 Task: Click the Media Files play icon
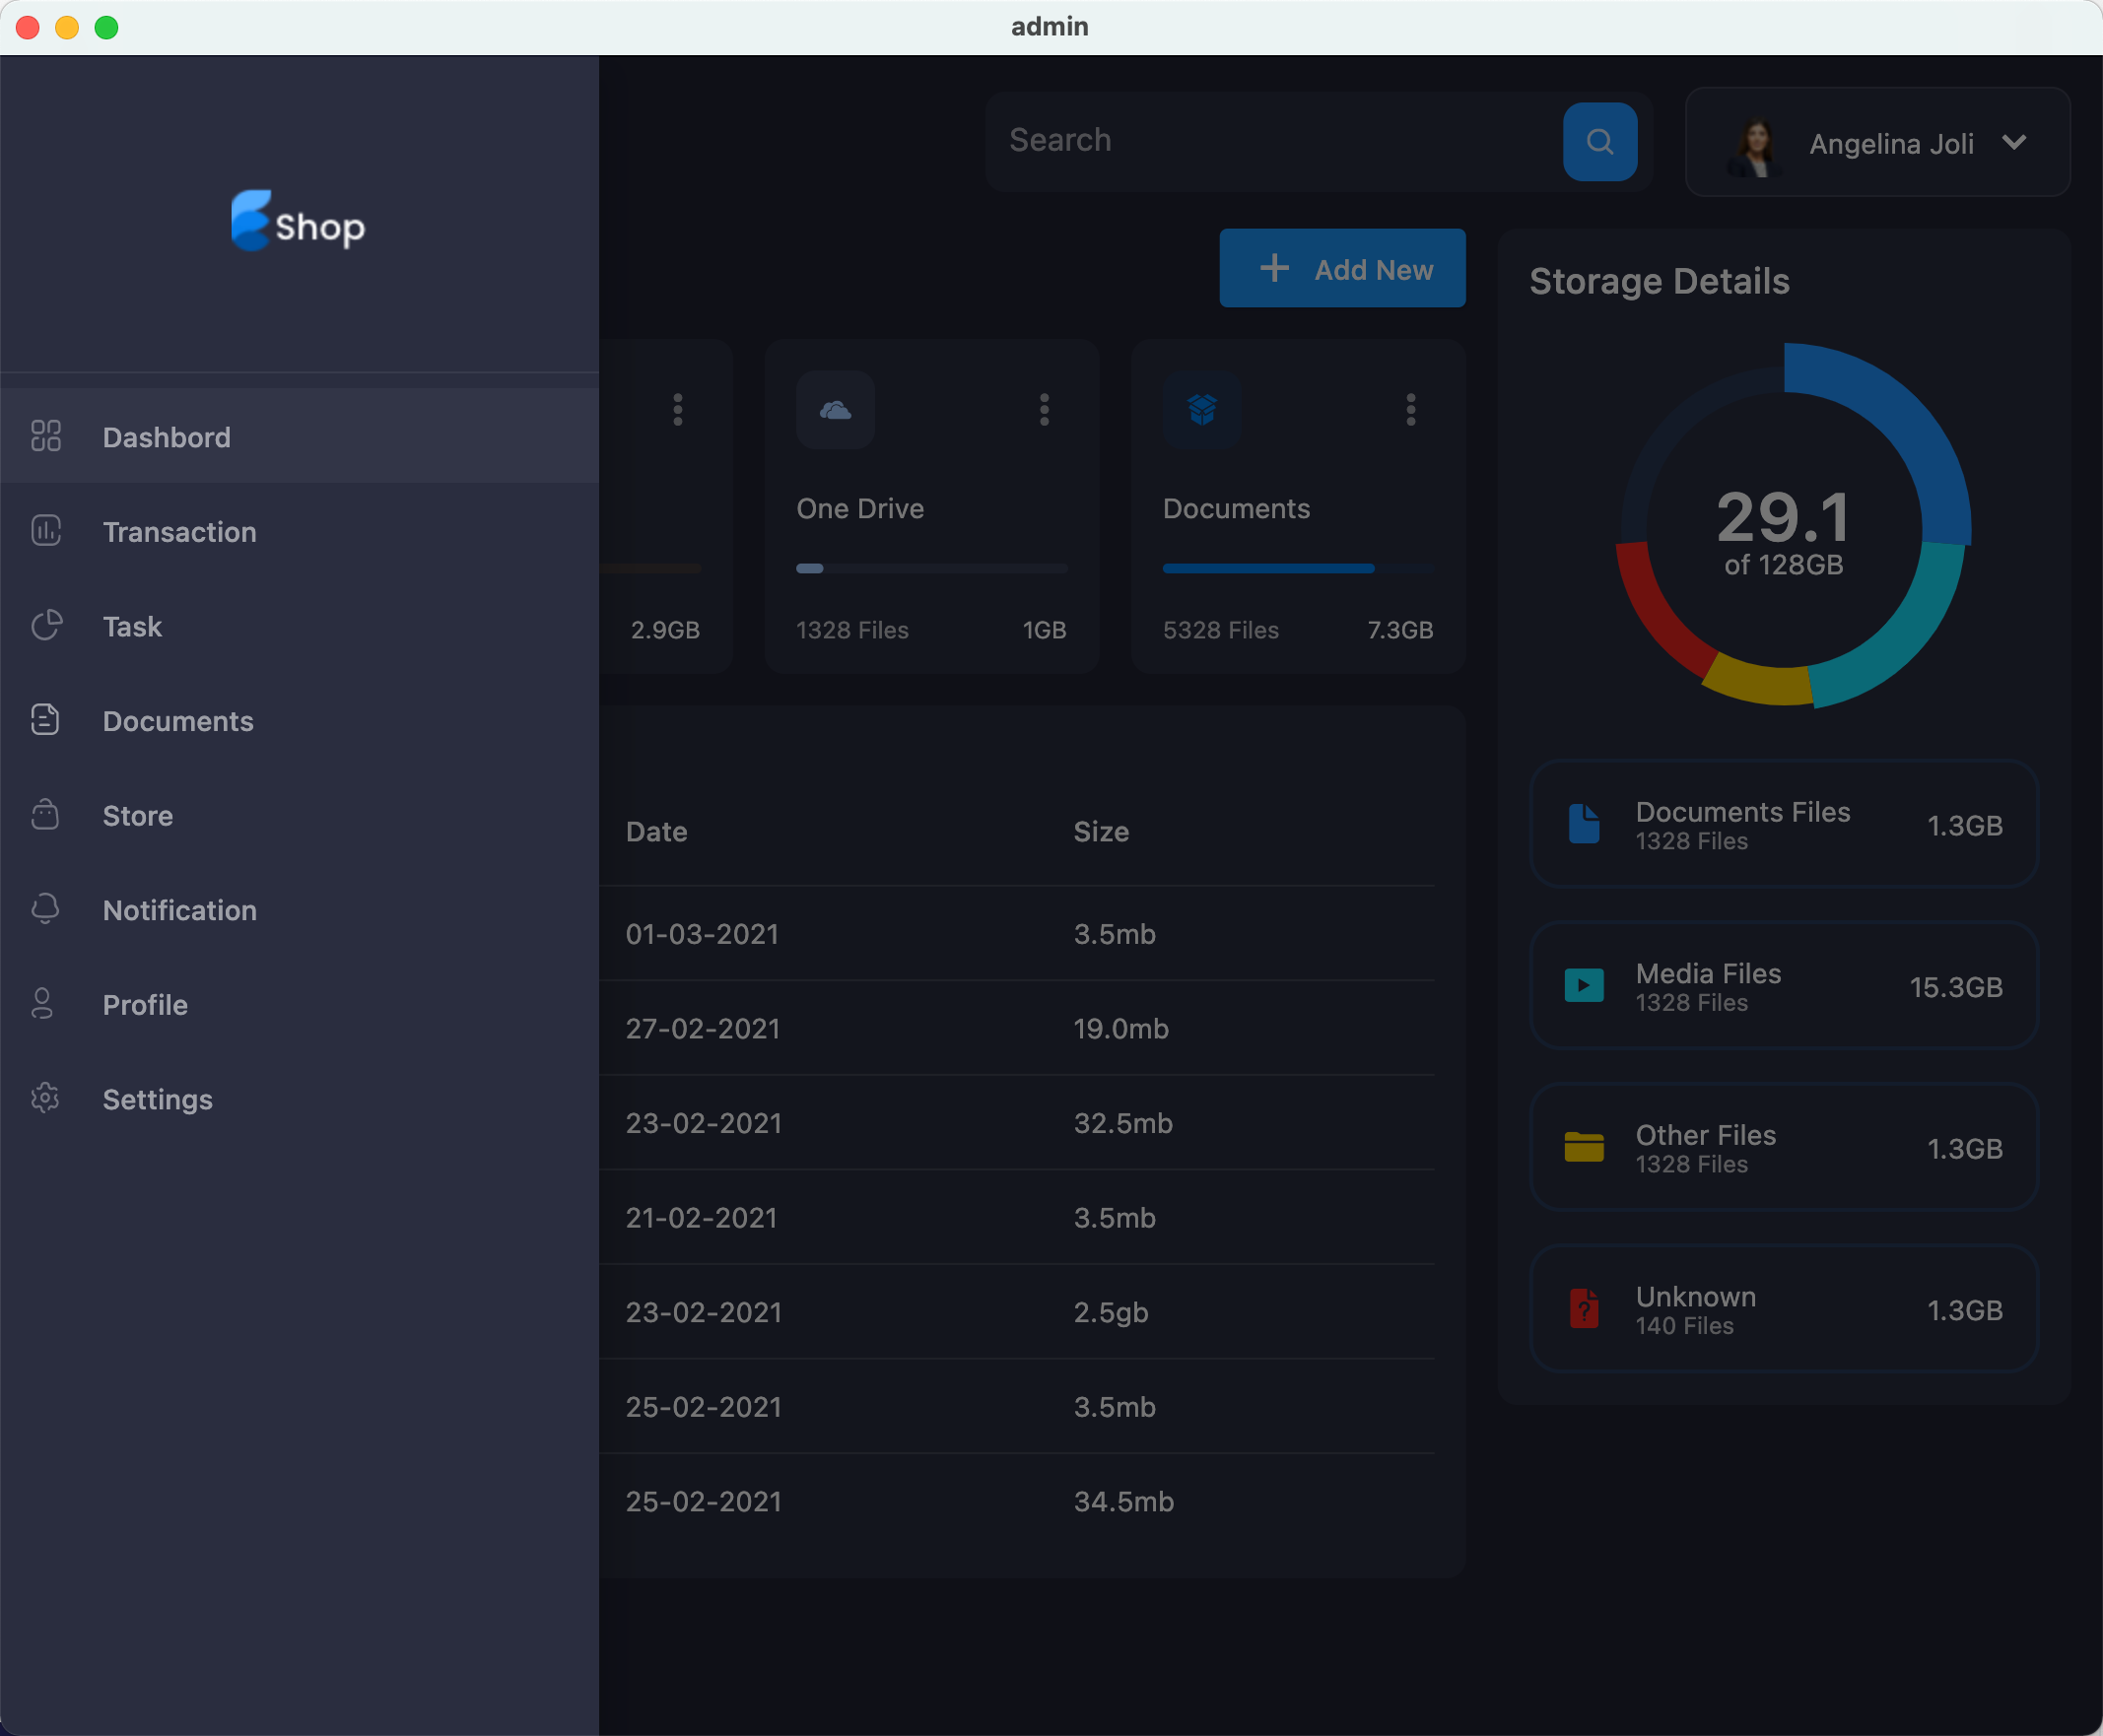click(x=1584, y=985)
